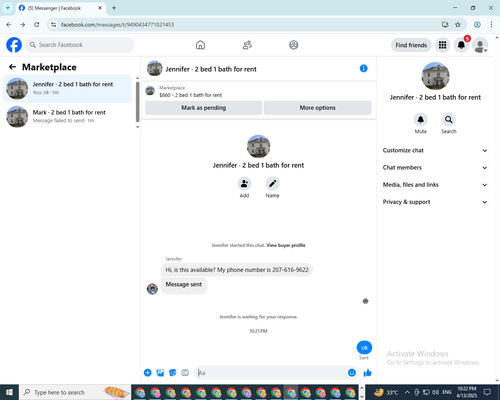
Task: Open the taskbar clock showing 10:22 PM
Action: click(466, 392)
